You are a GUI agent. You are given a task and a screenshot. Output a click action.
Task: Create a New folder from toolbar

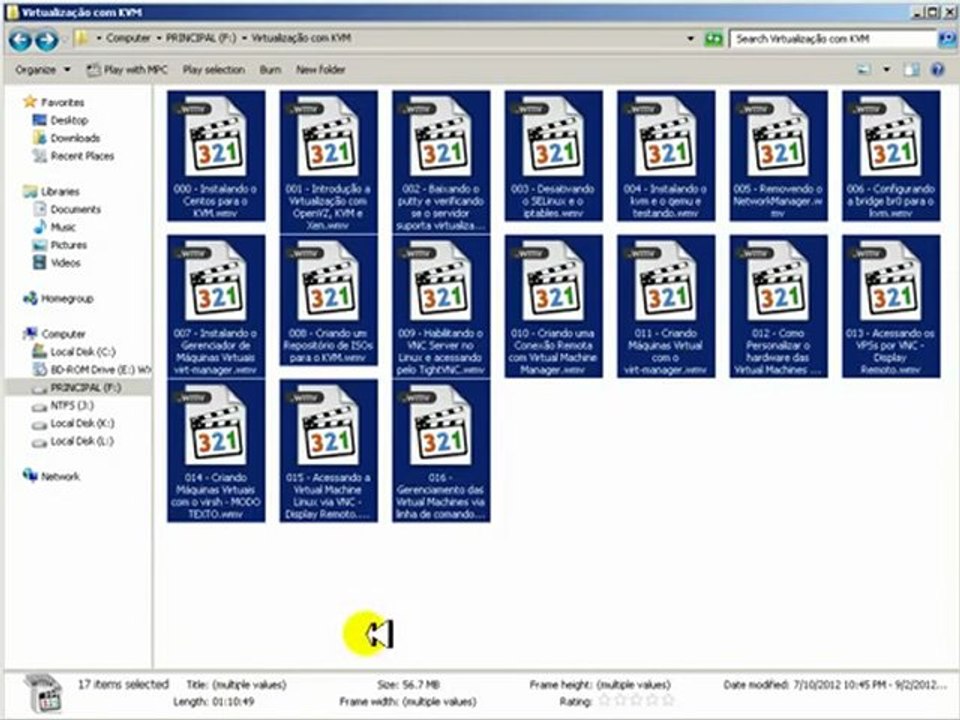pos(320,70)
